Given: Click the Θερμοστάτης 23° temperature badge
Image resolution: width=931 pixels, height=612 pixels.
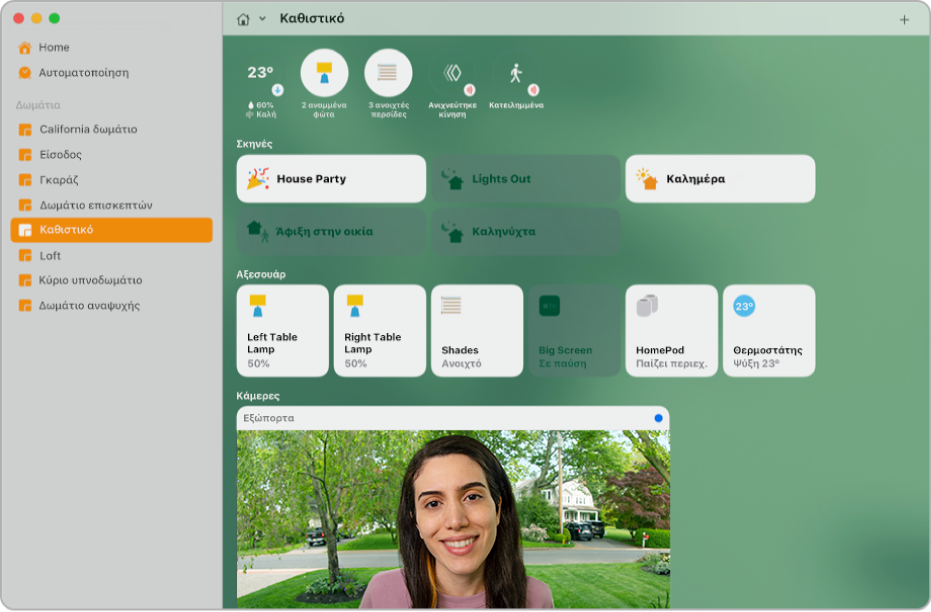Looking at the screenshot, I should 744,306.
